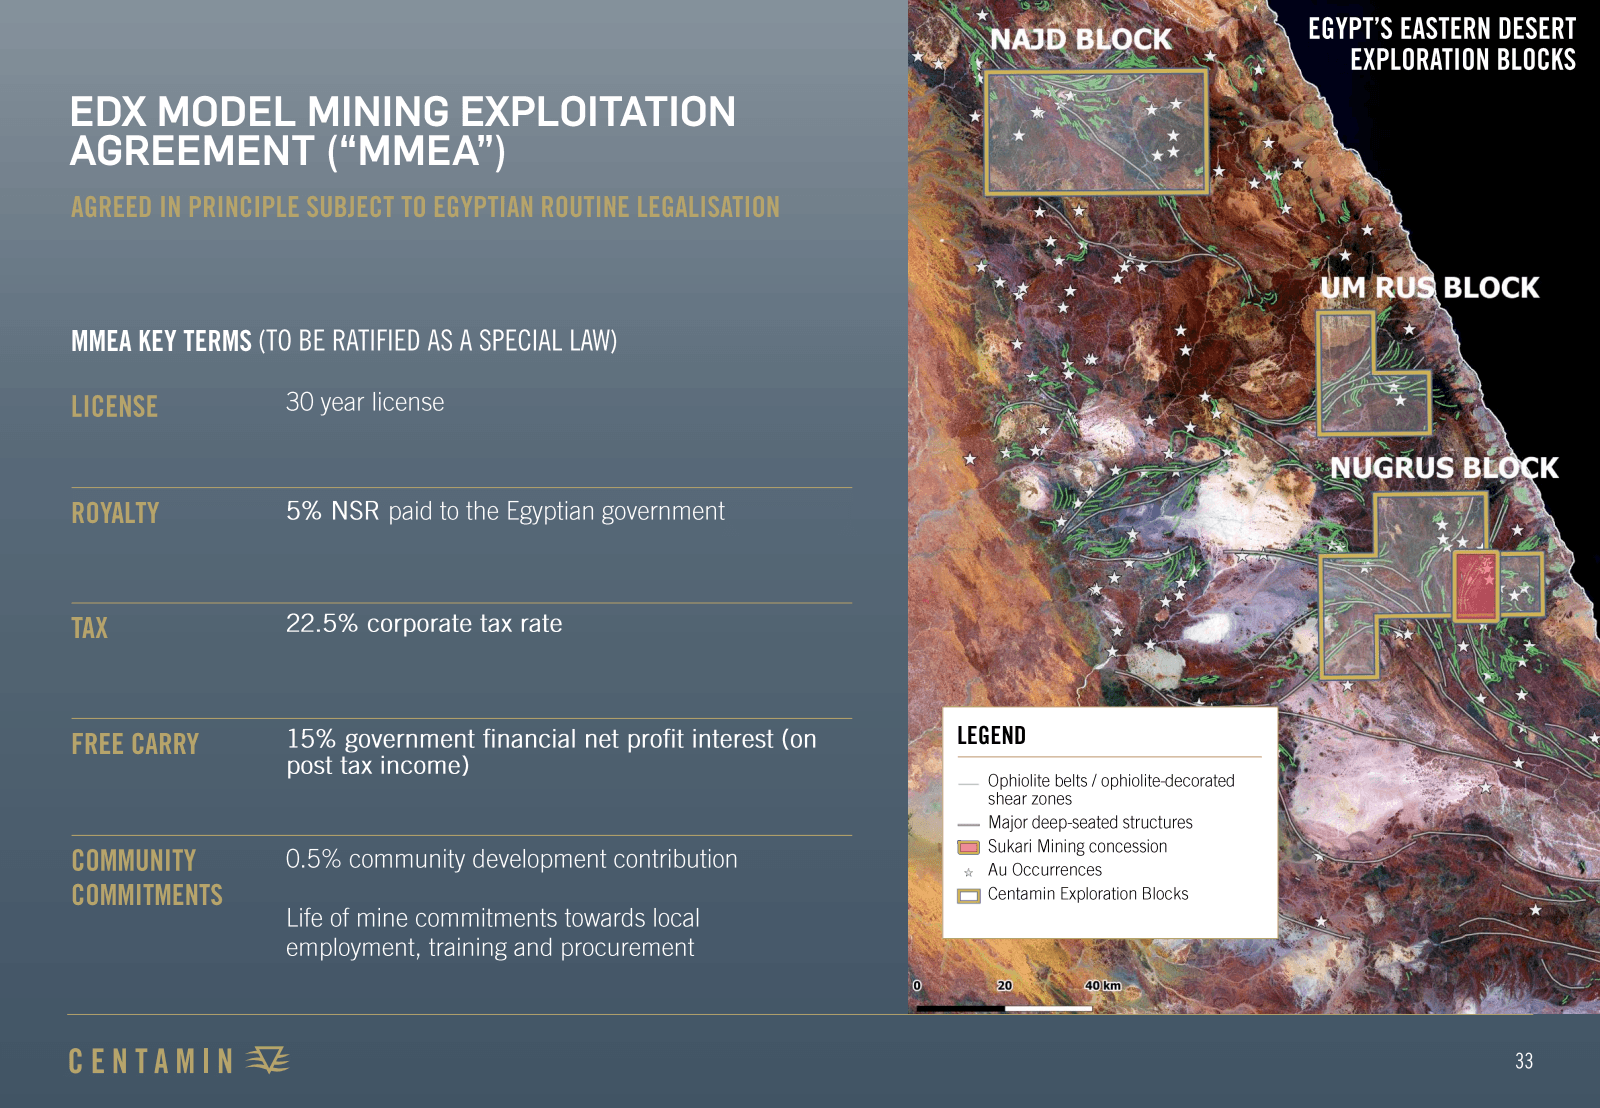The height and width of the screenshot is (1108, 1600).
Task: Click the FREE CARRY label
Action: pyautogui.click(x=135, y=744)
